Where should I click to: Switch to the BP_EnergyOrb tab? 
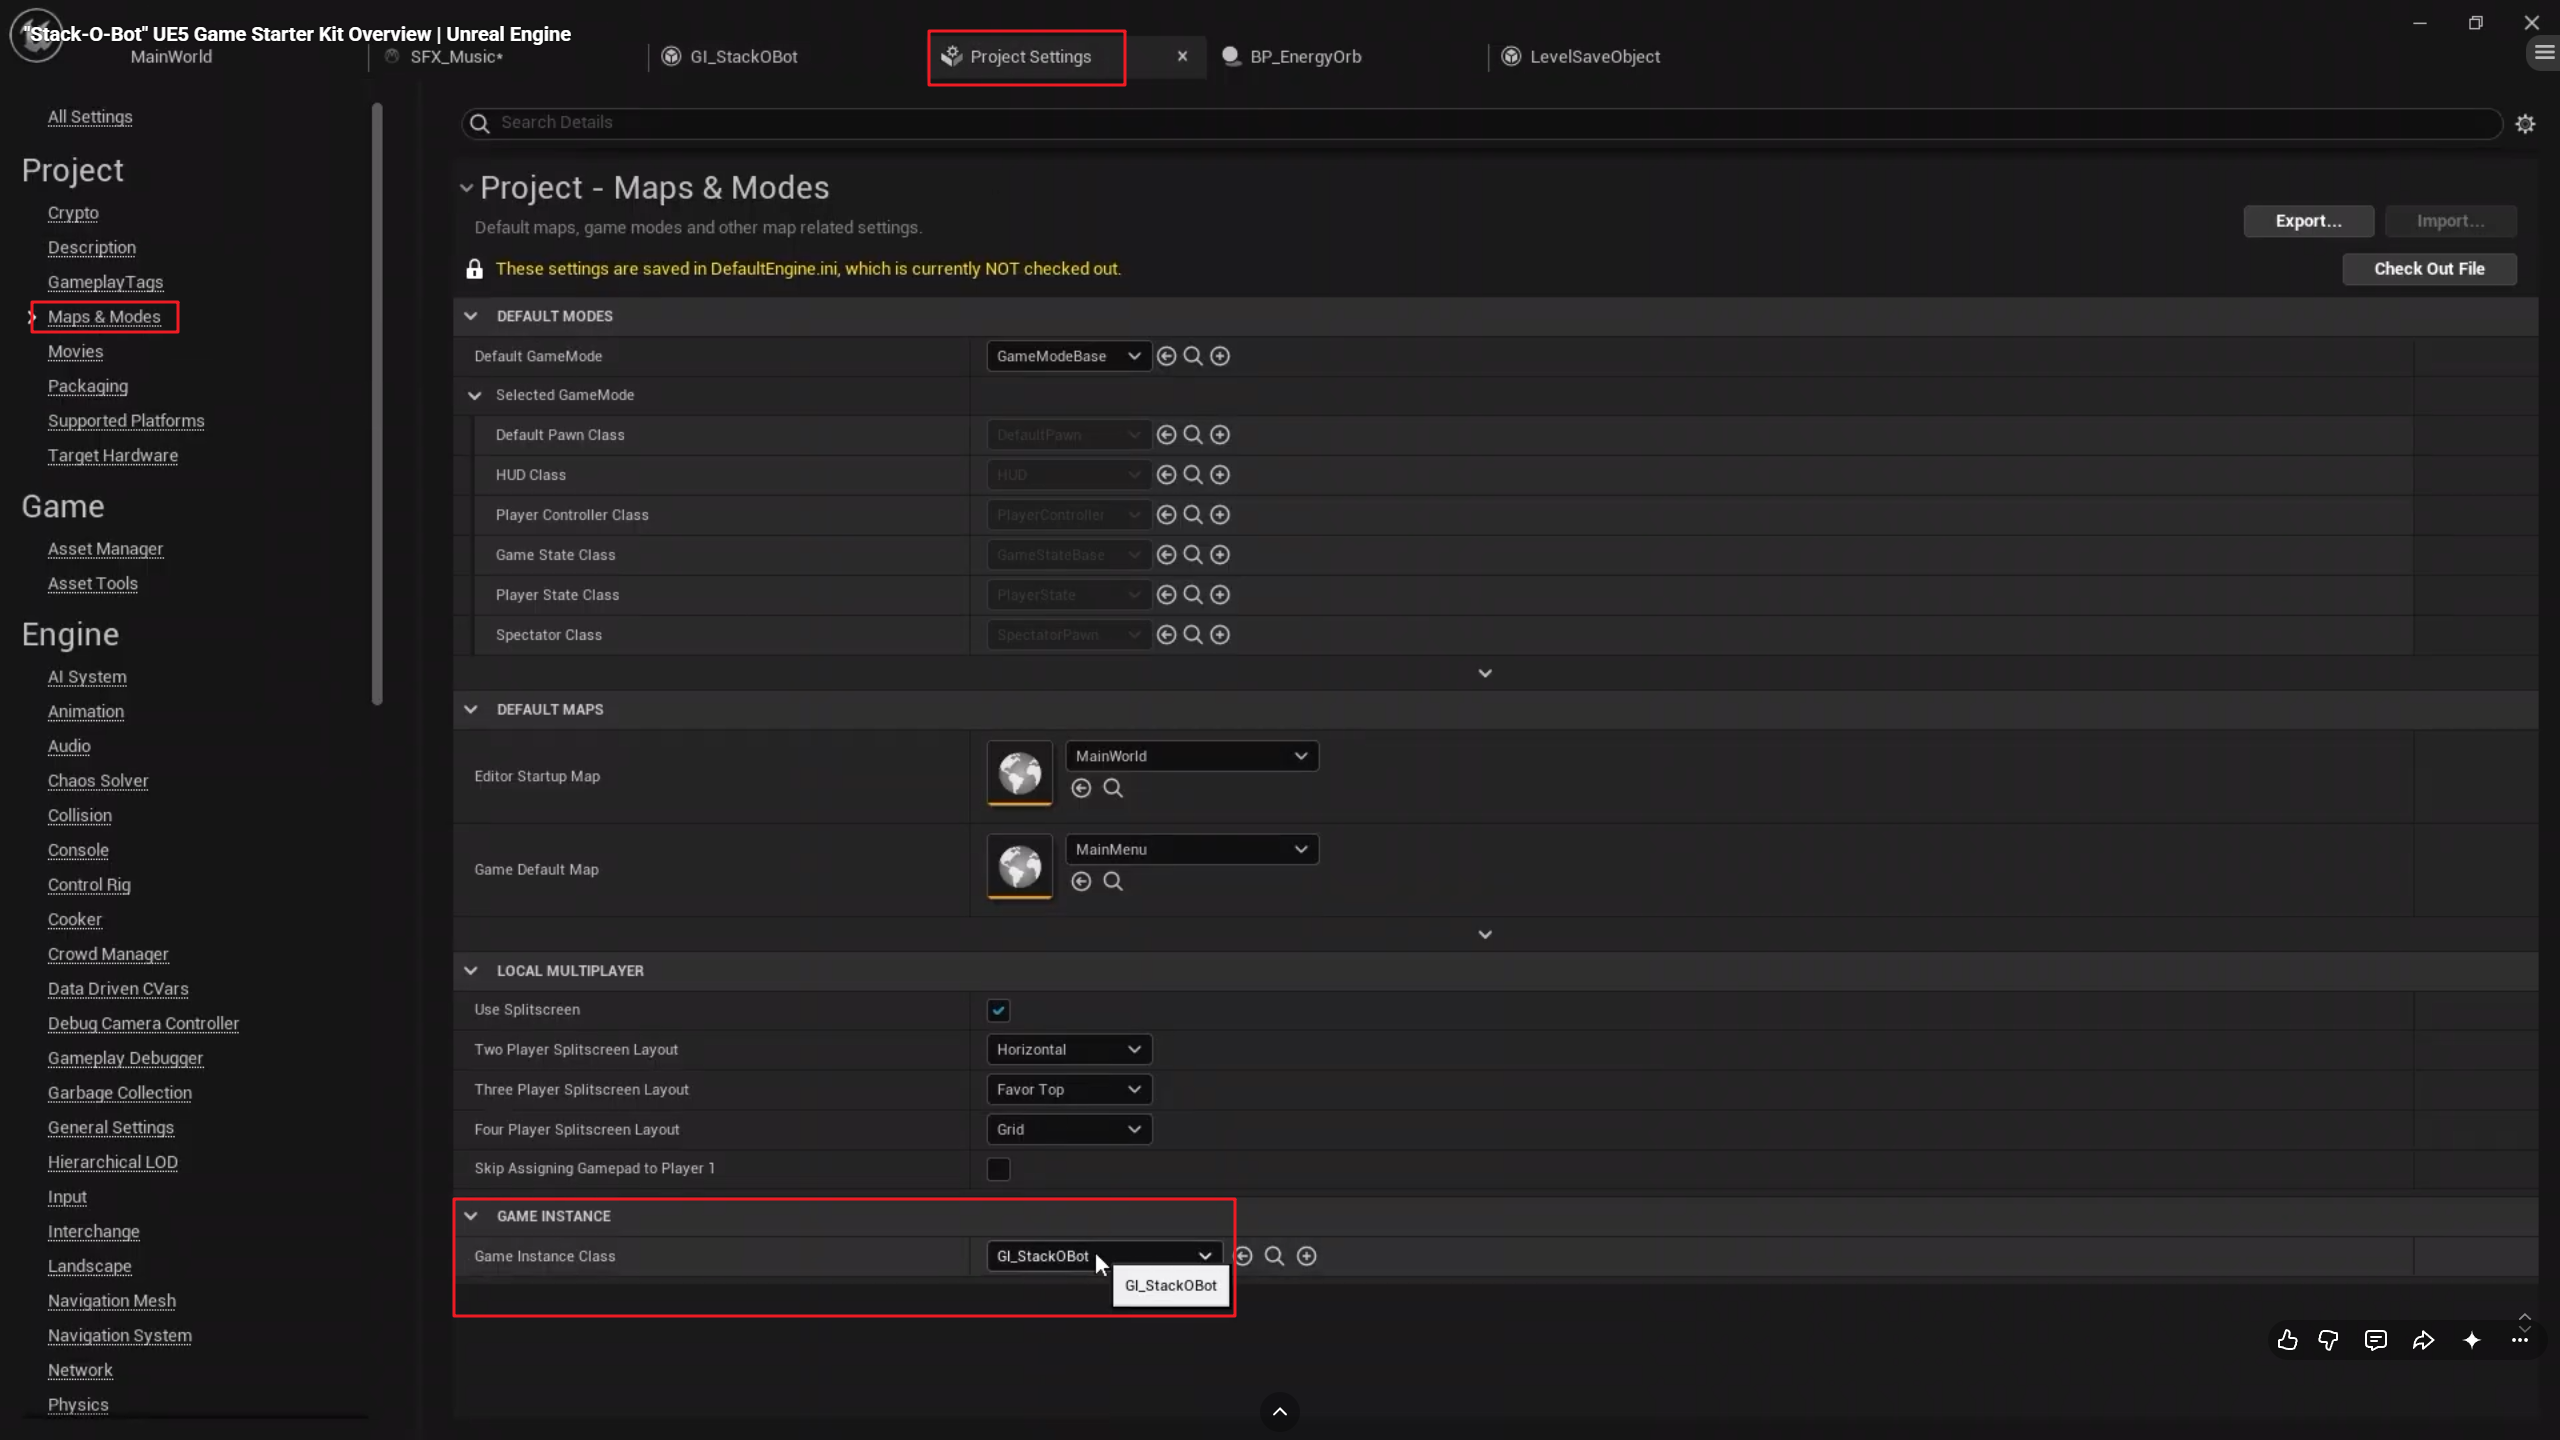pos(1306,57)
